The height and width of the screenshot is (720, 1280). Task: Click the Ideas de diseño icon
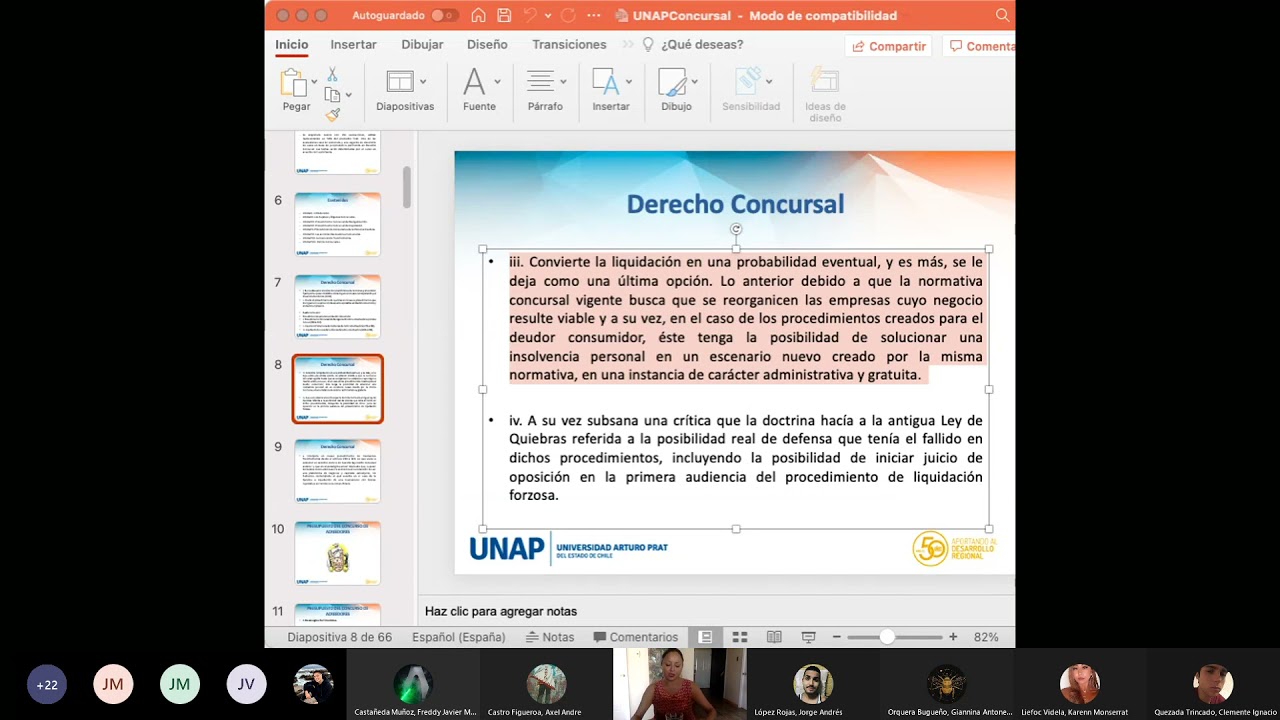point(825,82)
